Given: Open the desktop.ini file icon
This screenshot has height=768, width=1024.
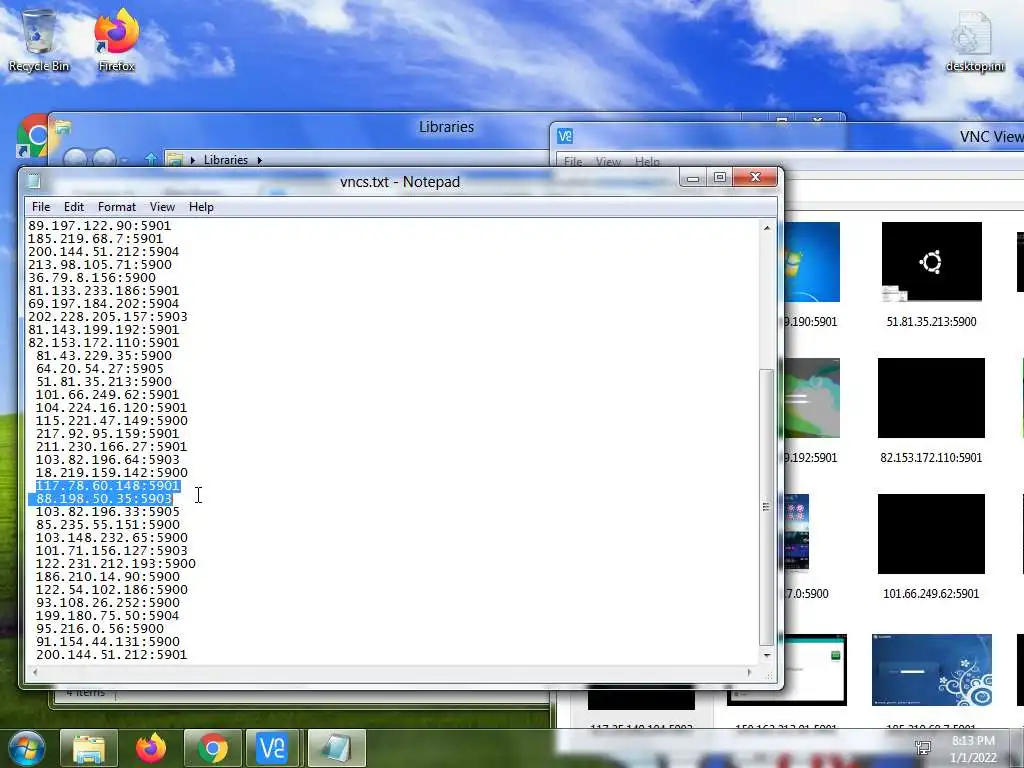Looking at the screenshot, I should point(974,40).
